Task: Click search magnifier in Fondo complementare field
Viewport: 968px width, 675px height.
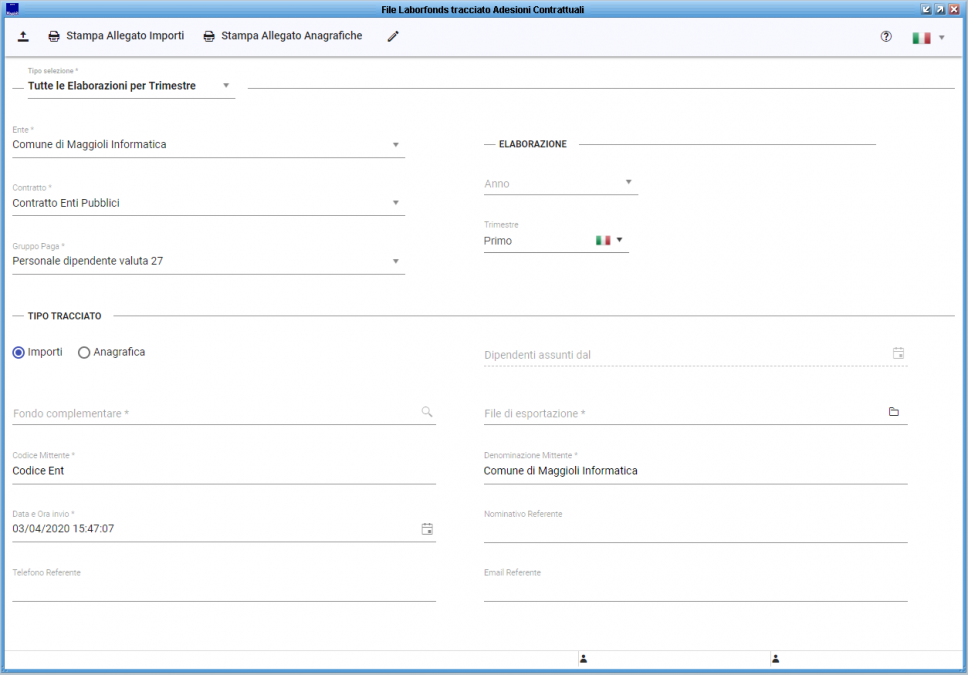Action: [426, 411]
